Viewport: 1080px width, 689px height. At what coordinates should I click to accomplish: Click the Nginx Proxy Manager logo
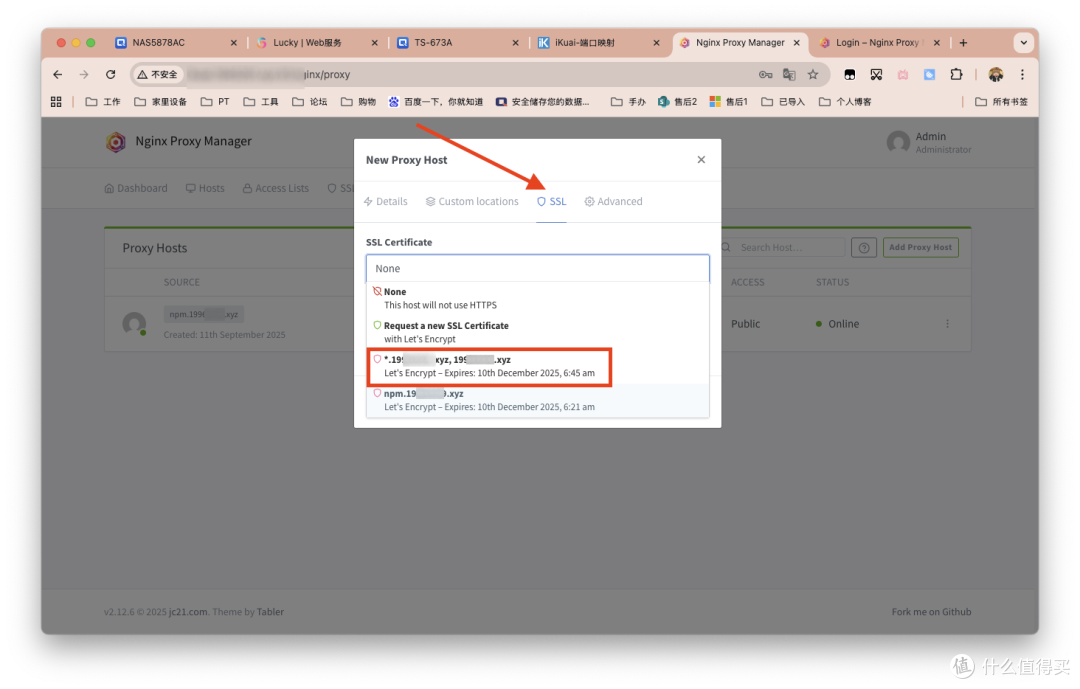point(116,141)
